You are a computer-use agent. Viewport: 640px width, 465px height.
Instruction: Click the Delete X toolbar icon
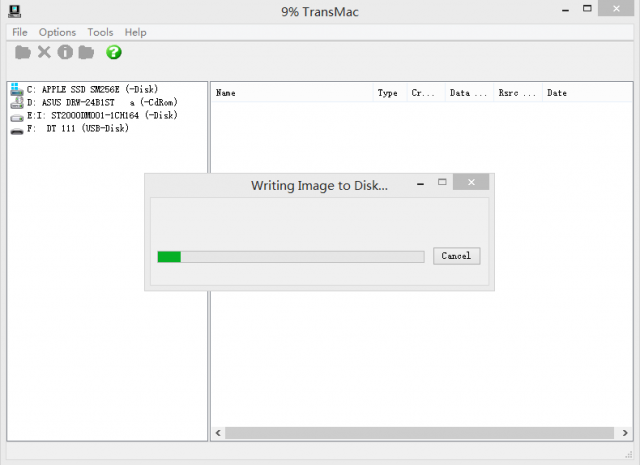[44, 52]
